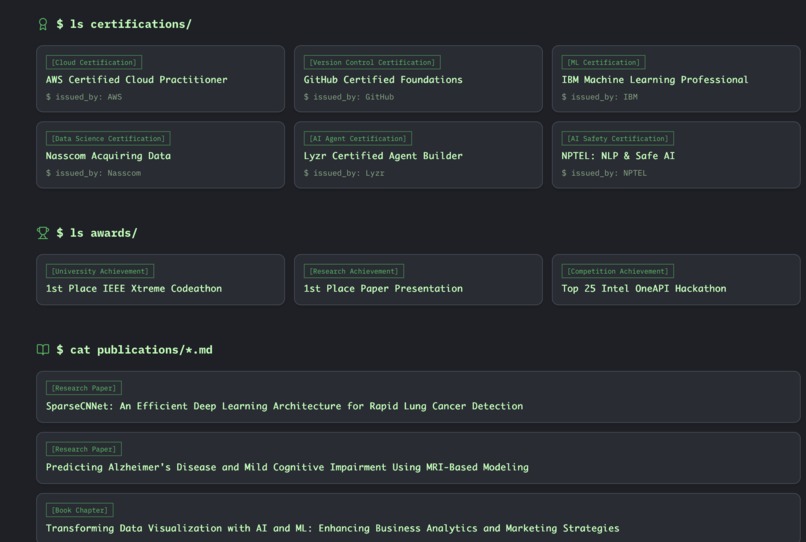
Task: Click the certifications ribbon award icon
Action: (43, 24)
